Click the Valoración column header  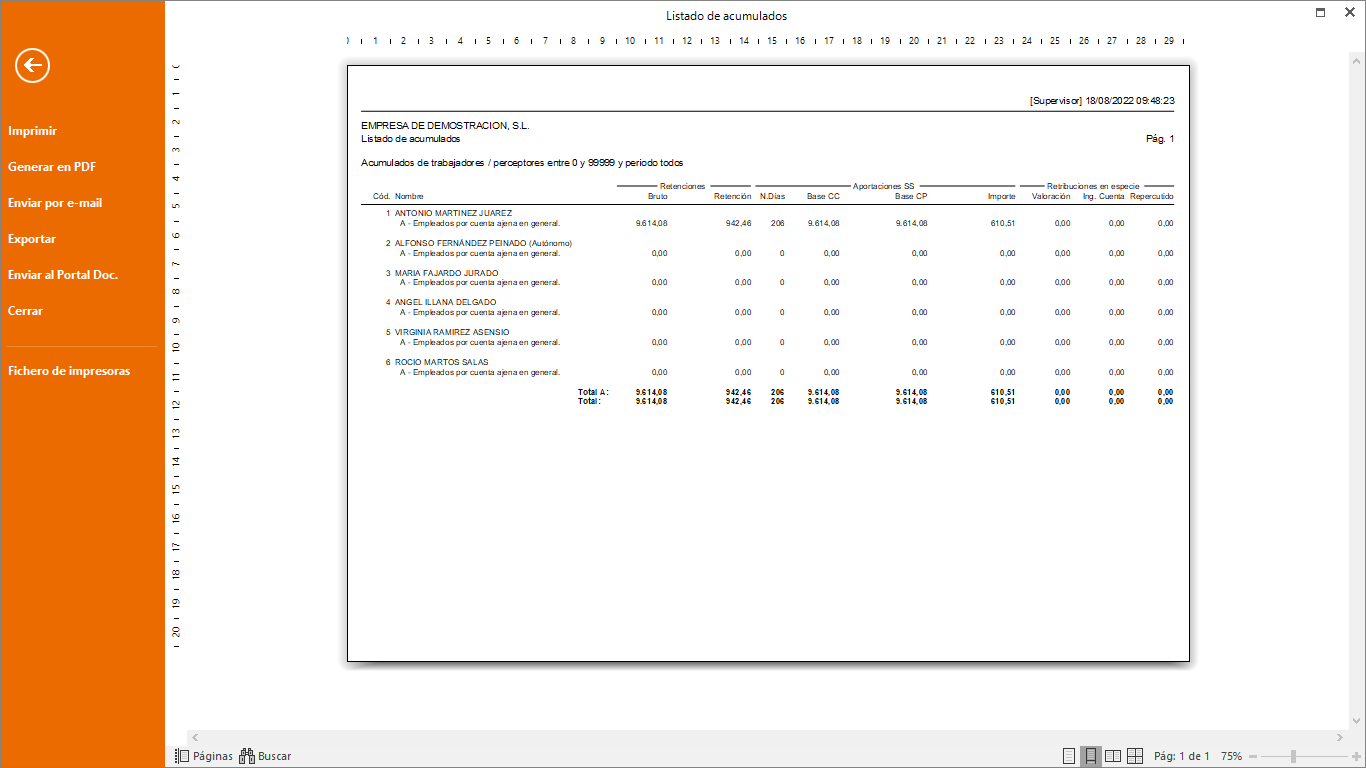[x=1051, y=196]
